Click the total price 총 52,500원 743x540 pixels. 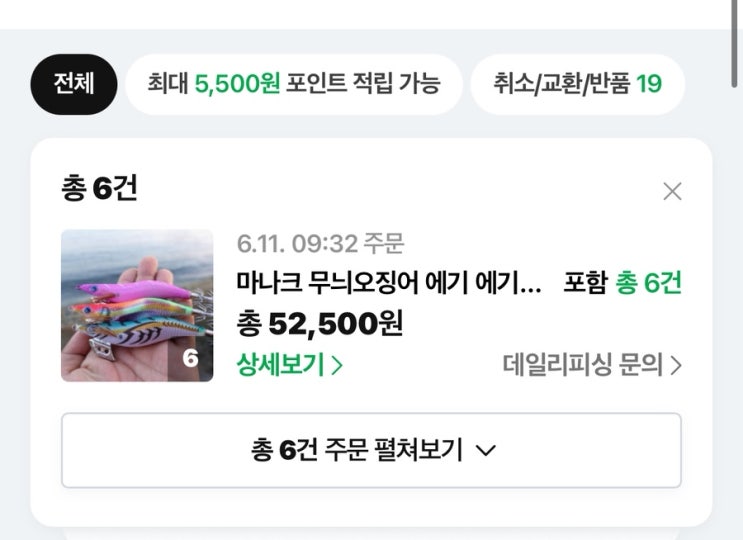pyautogui.click(x=320, y=323)
